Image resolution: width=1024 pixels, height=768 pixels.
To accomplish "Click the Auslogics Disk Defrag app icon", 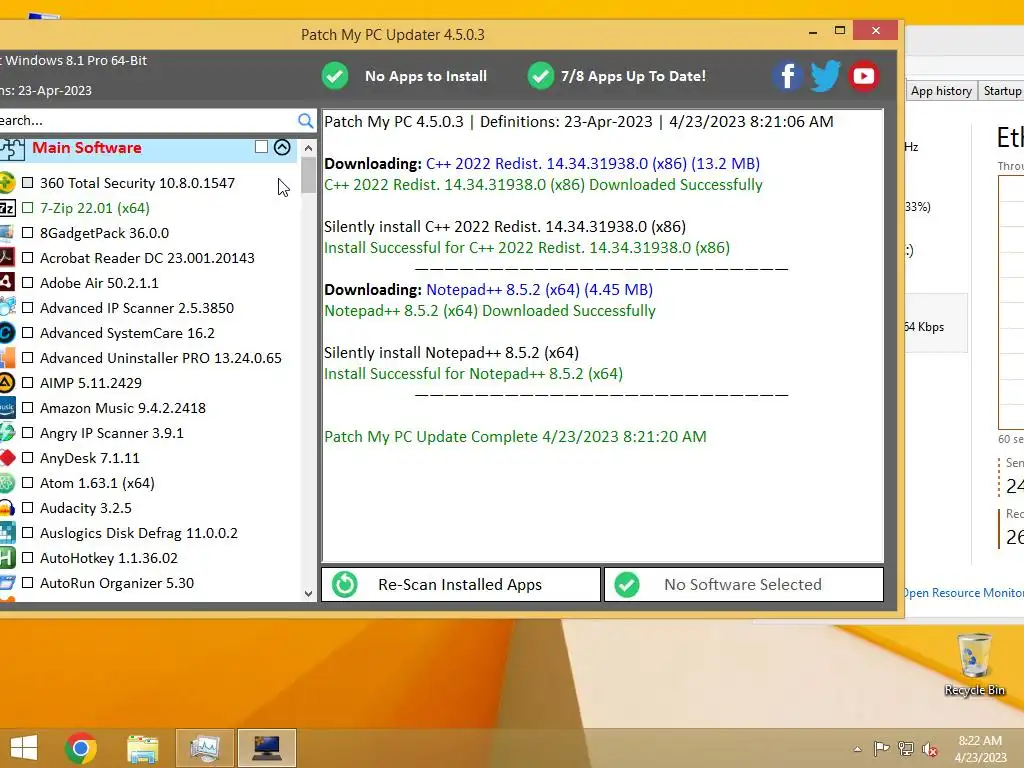I will pyautogui.click(x=7, y=533).
